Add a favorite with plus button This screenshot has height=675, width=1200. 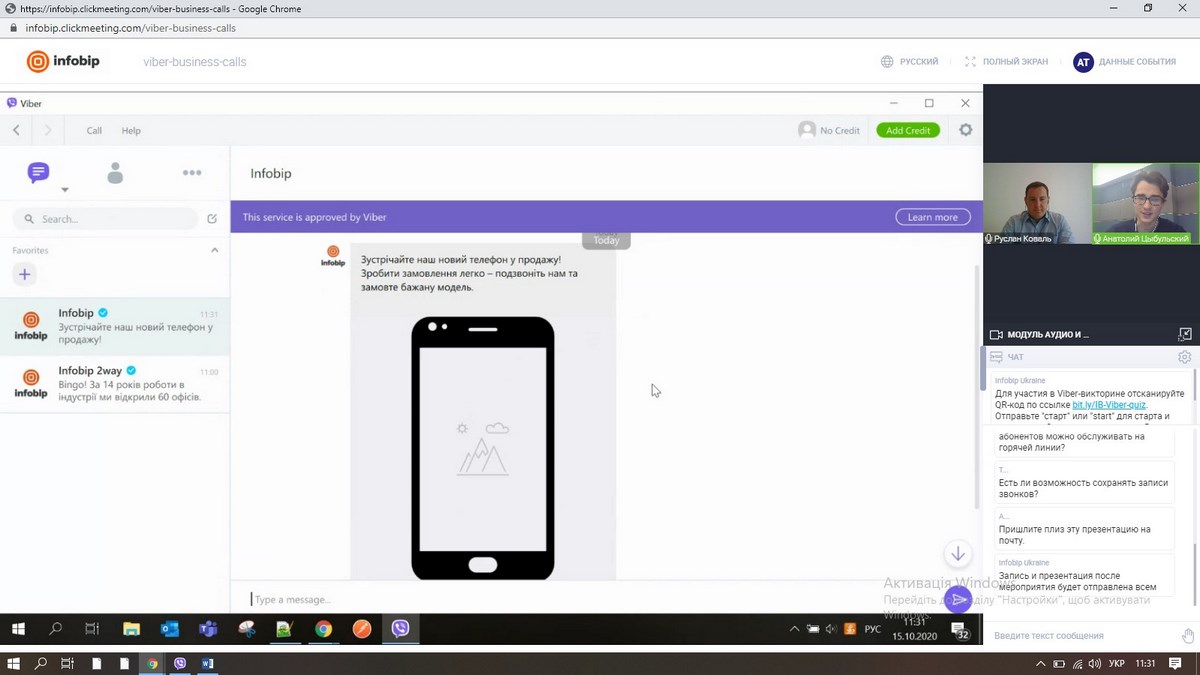click(25, 274)
